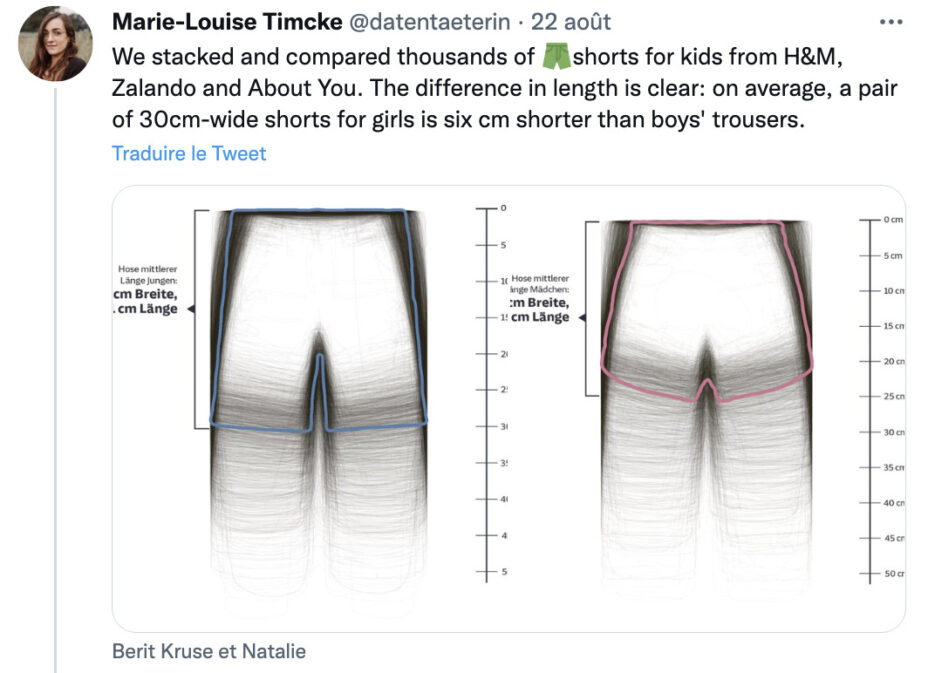Open the @datentaeterin handle link
Viewport: 928px width, 673px height.
pyautogui.click(x=429, y=22)
